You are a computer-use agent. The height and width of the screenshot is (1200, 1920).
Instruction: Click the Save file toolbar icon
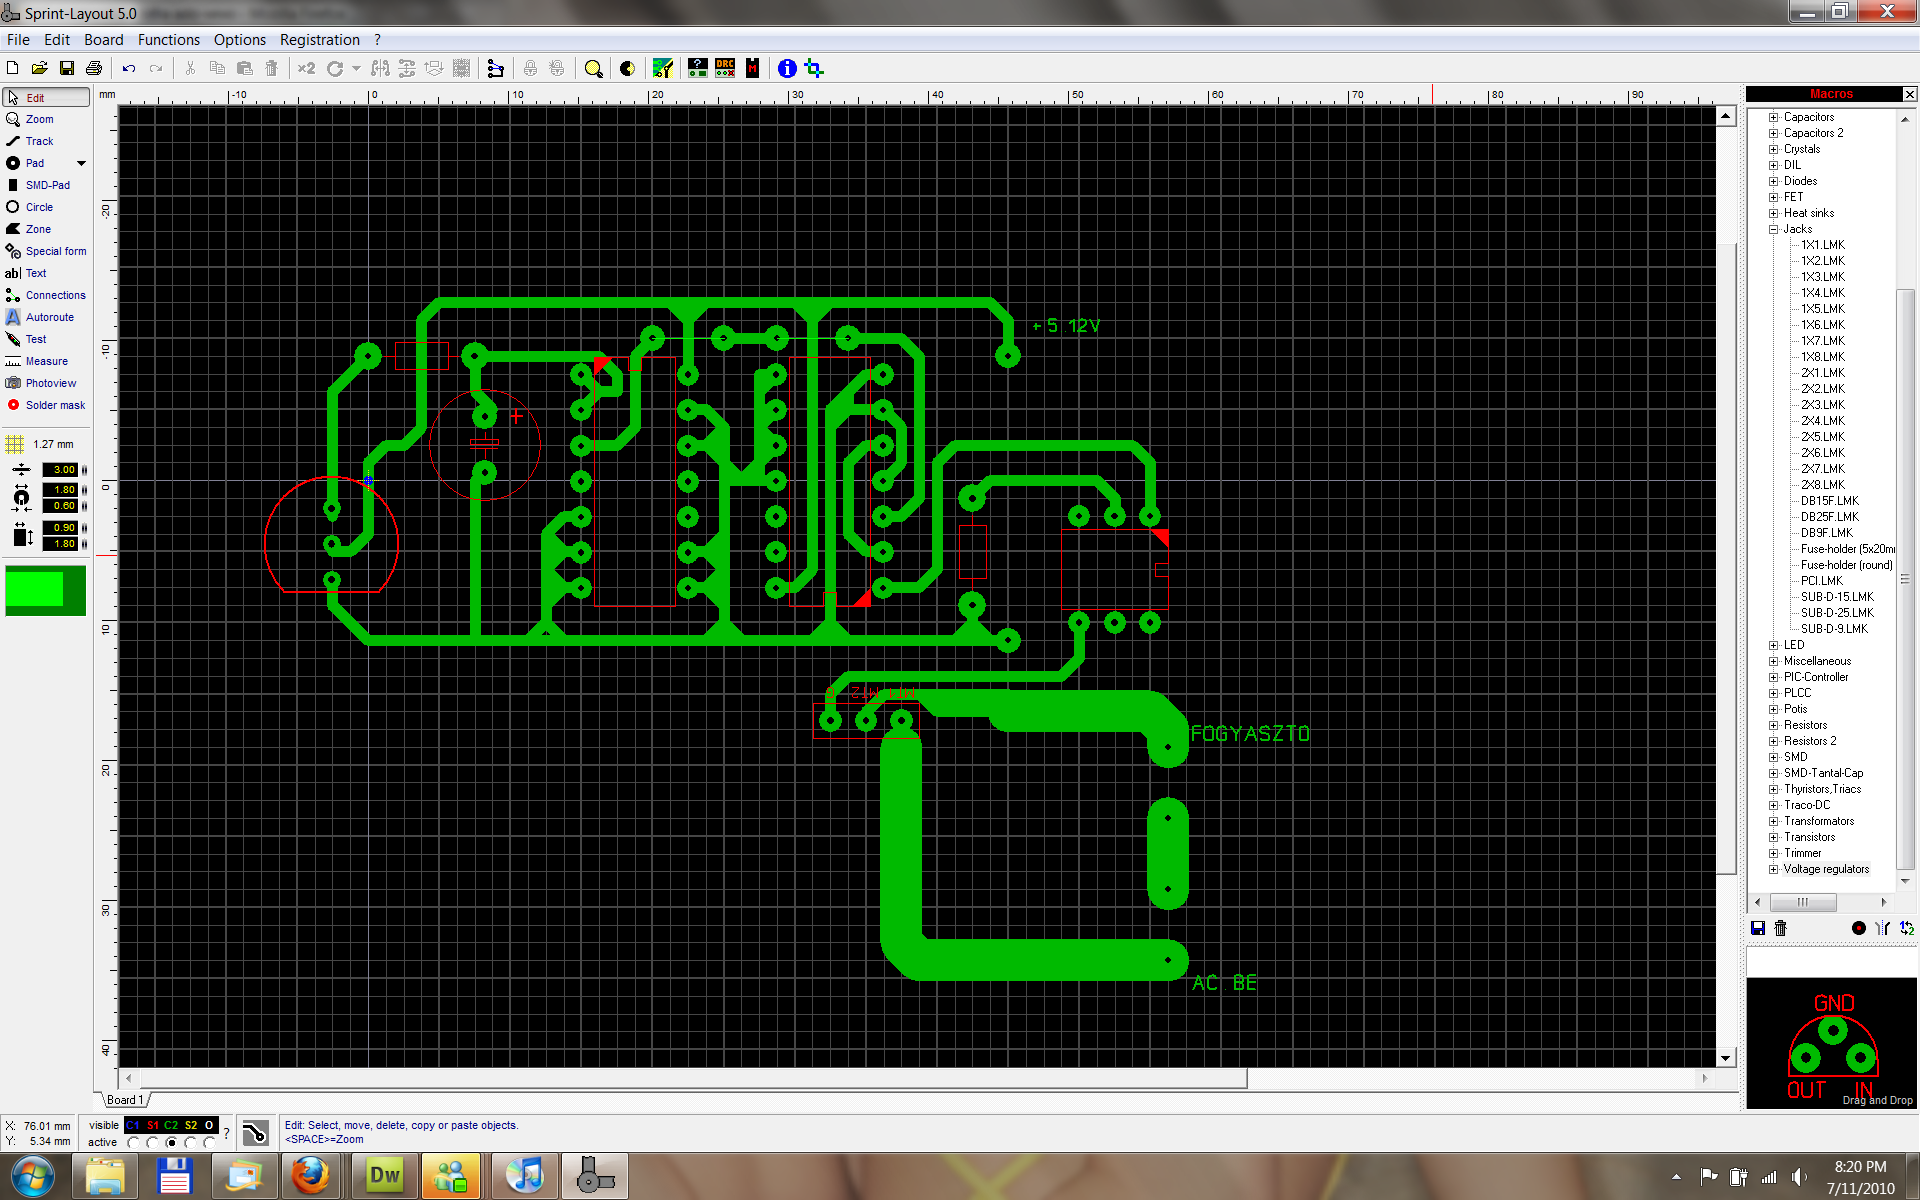click(67, 68)
